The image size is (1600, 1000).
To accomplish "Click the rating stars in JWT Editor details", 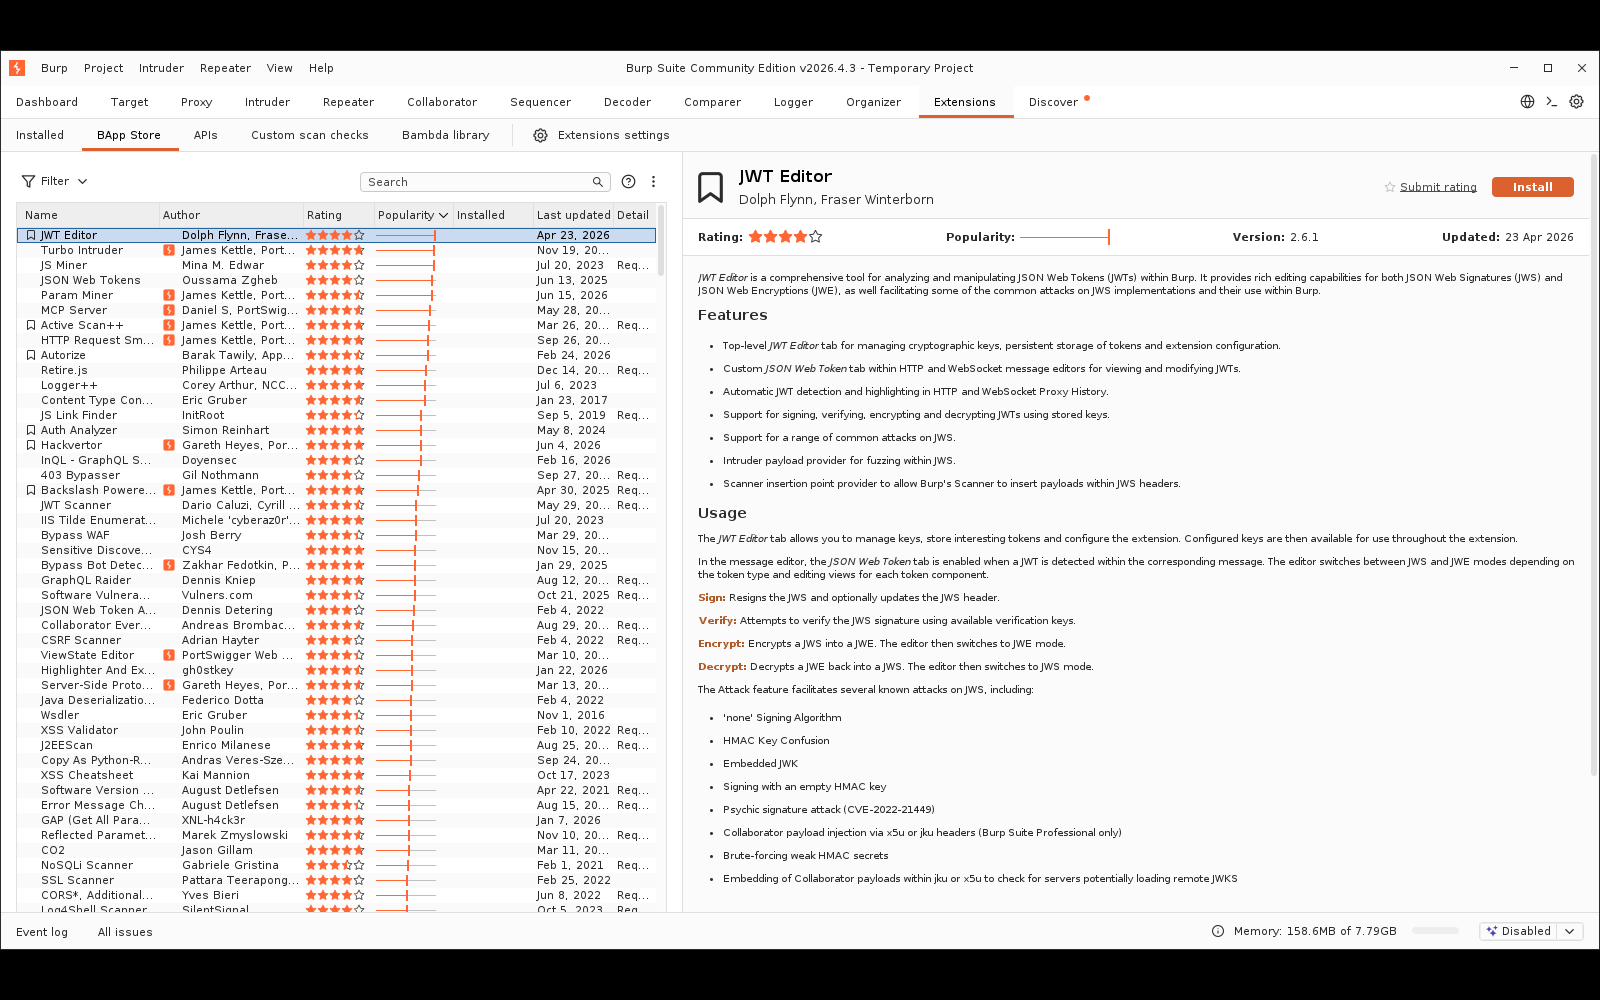I will (x=785, y=237).
